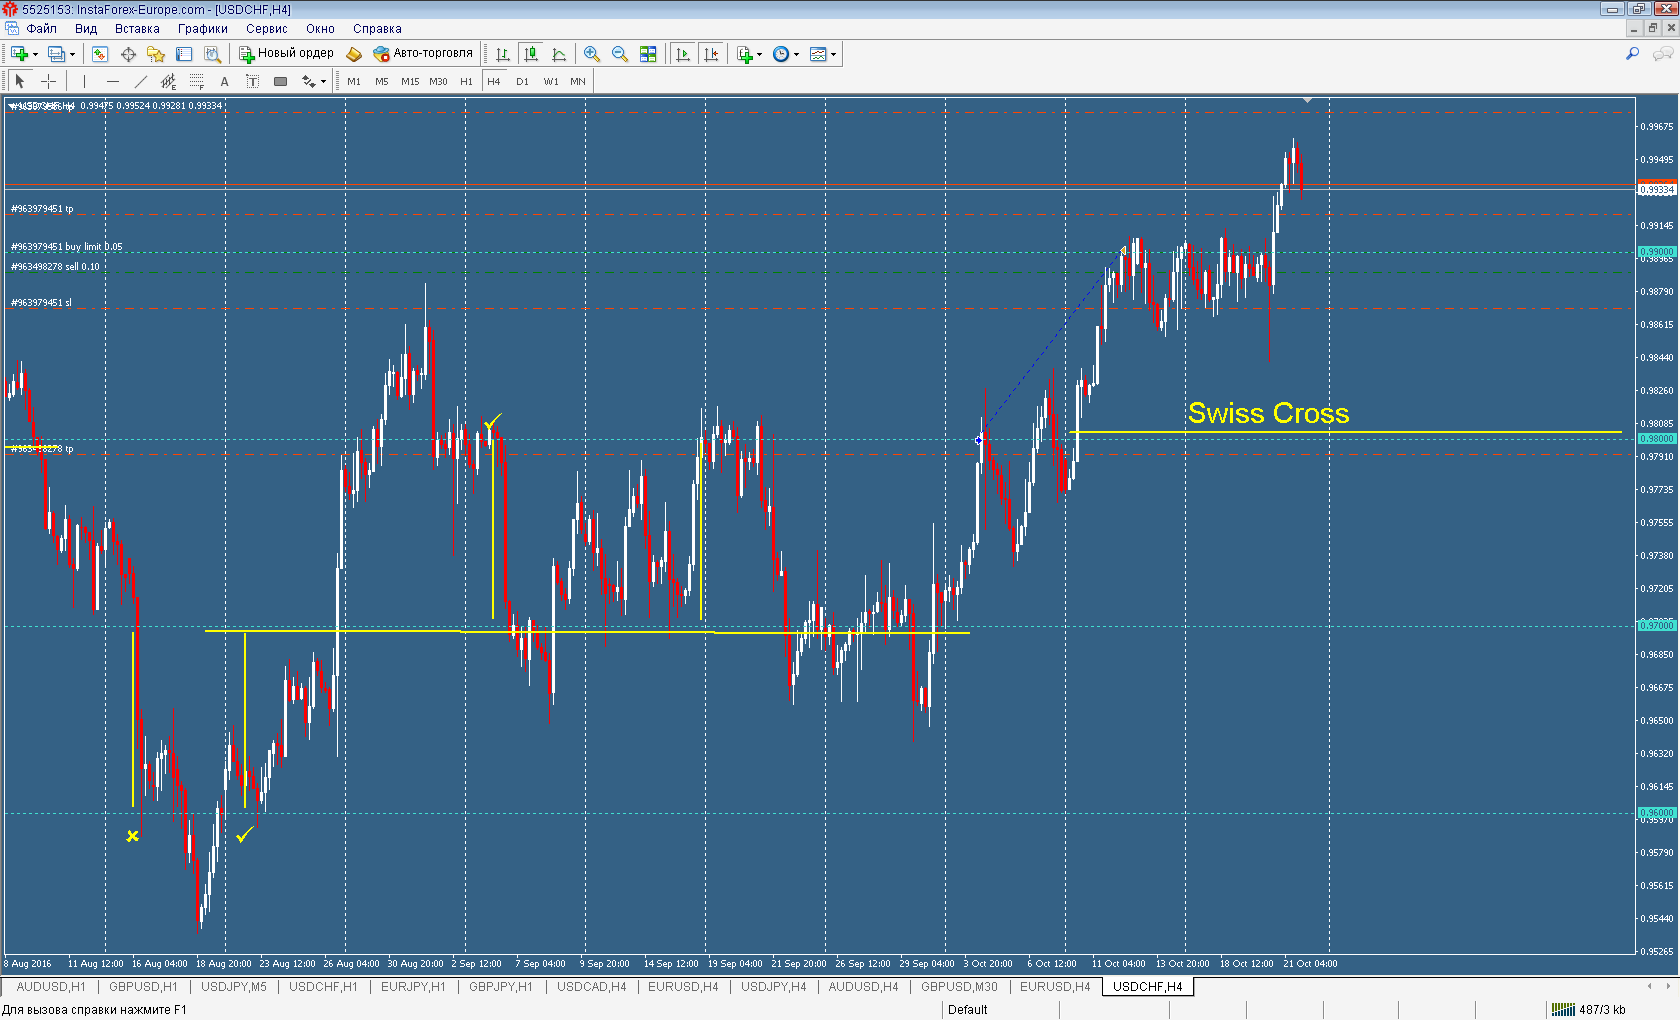The height and width of the screenshot is (1020, 1680).
Task: Toggle chart shift from right edge
Action: click(711, 54)
